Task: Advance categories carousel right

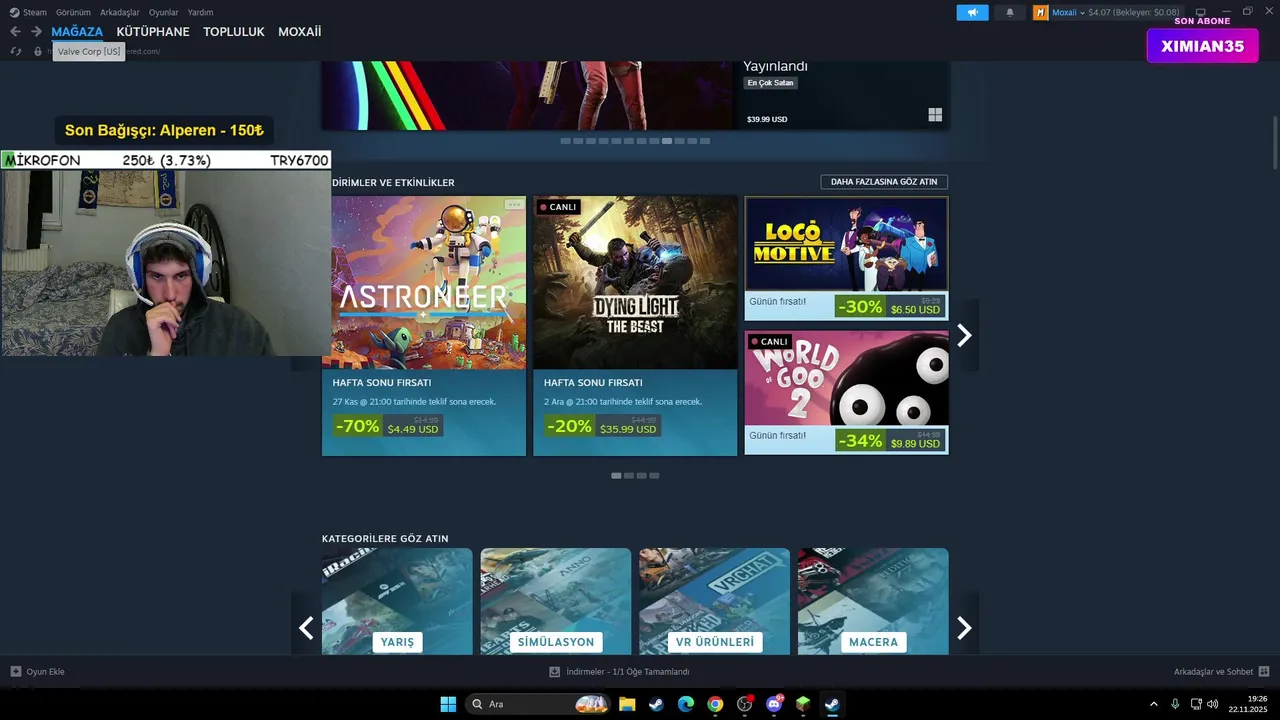Action: point(964,627)
